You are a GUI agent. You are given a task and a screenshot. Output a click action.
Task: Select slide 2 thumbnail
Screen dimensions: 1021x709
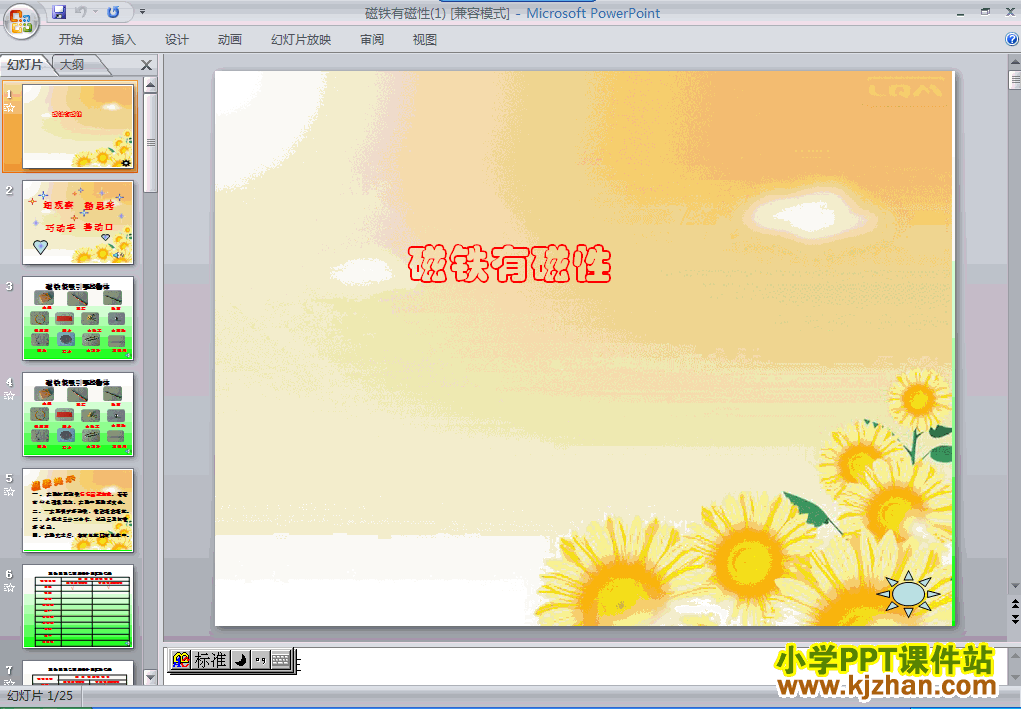(78, 223)
